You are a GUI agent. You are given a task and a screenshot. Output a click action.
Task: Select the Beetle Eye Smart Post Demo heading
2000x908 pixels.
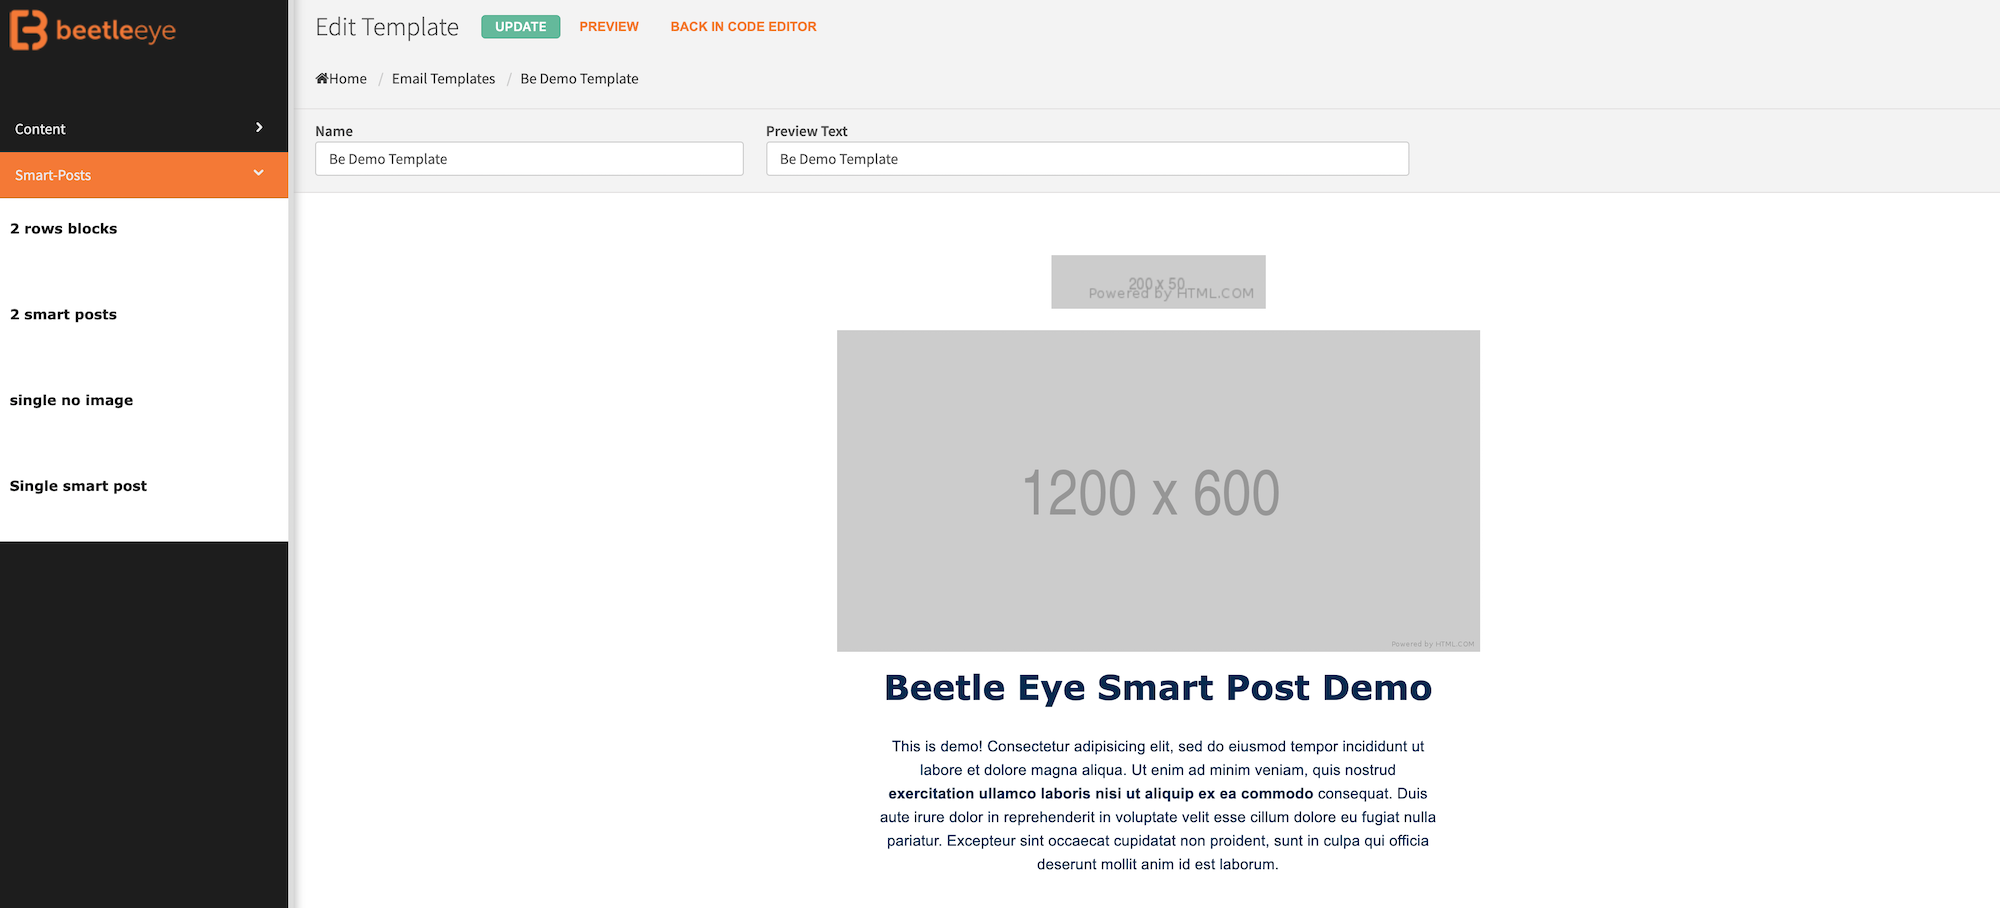pyautogui.click(x=1158, y=688)
